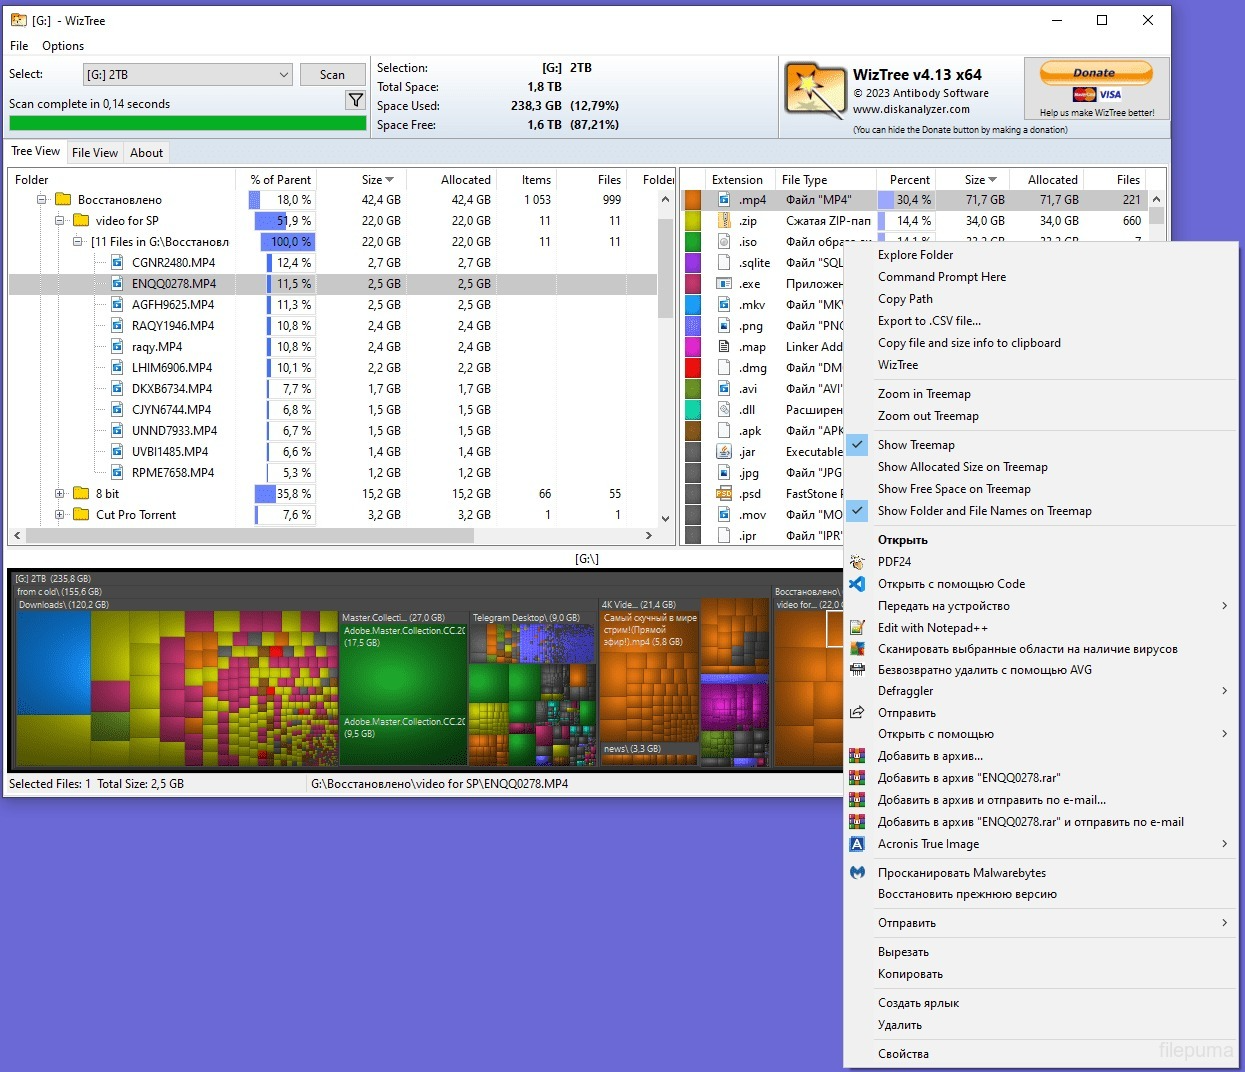Switch to the File View tab

click(94, 152)
